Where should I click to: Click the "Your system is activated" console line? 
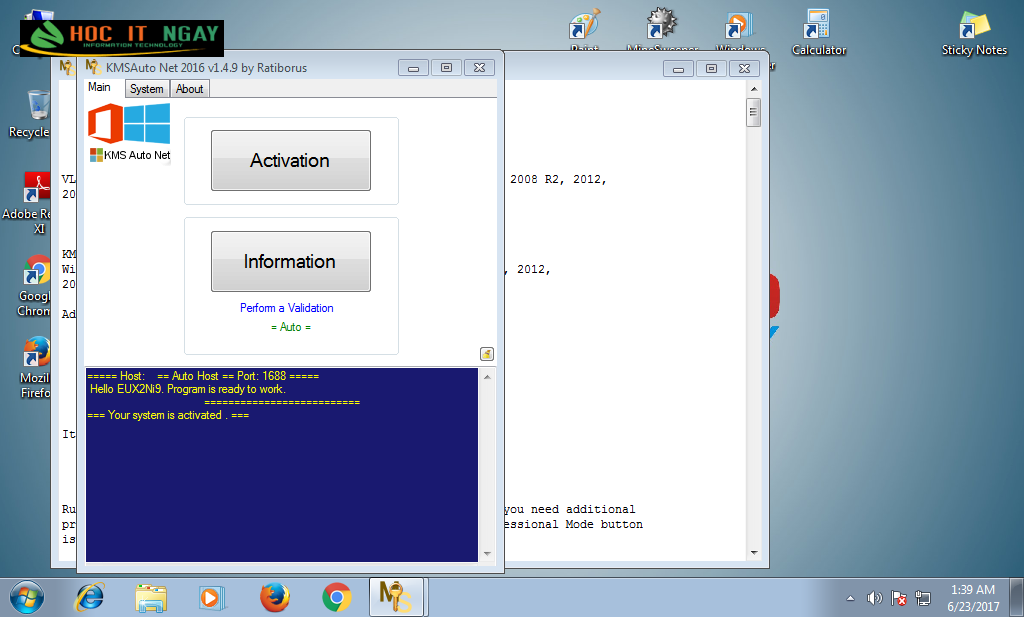pyautogui.click(x=168, y=415)
